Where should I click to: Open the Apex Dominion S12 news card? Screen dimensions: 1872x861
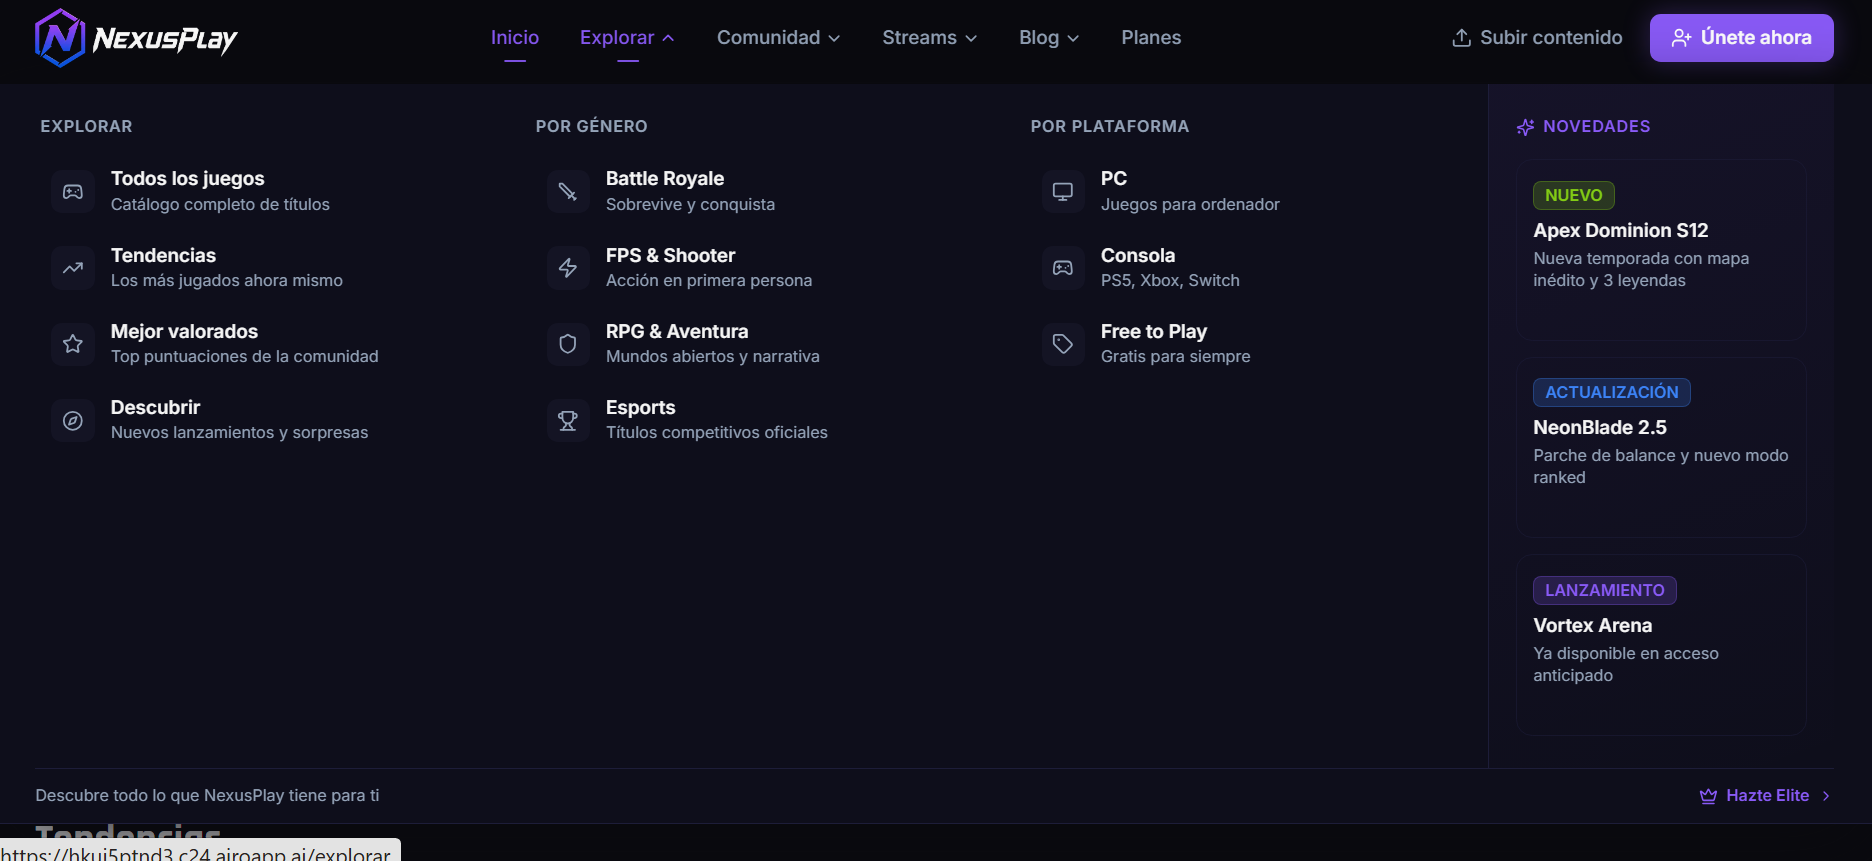(1661, 250)
